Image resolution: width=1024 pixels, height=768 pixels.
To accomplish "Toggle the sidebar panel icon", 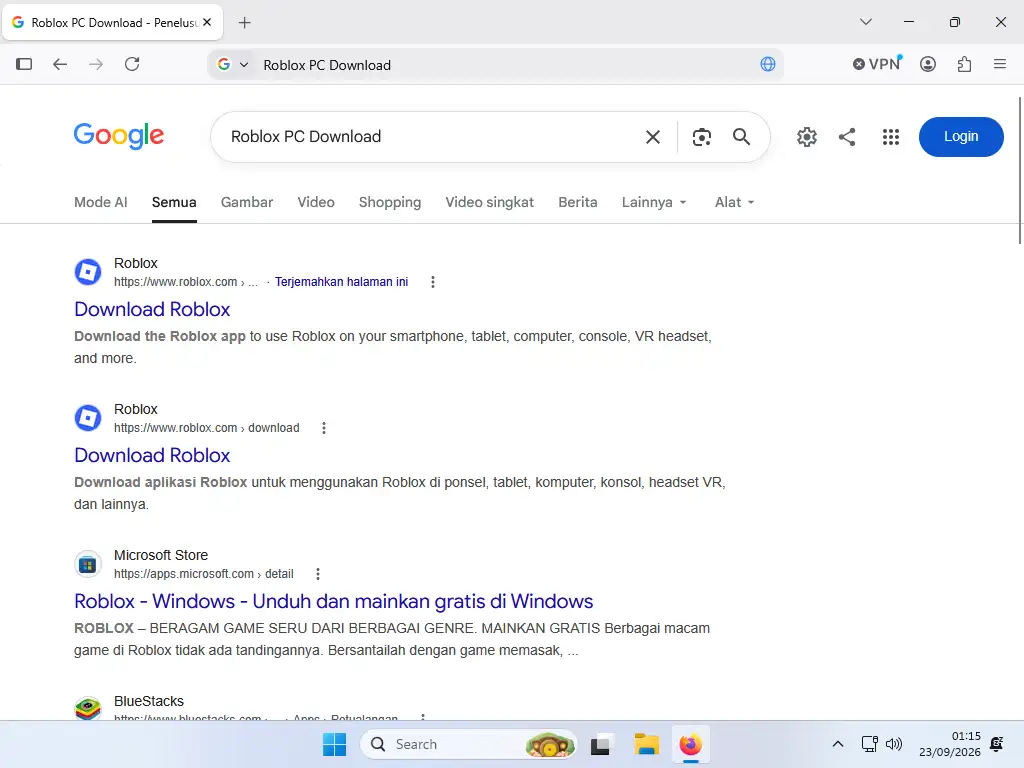I will (24, 64).
